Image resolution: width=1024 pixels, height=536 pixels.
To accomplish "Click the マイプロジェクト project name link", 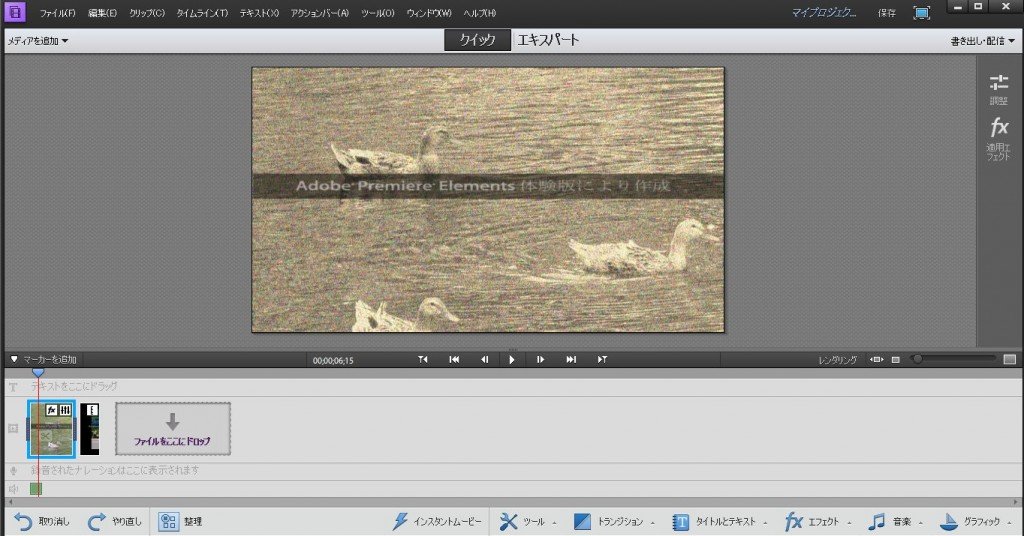I will (824, 12).
